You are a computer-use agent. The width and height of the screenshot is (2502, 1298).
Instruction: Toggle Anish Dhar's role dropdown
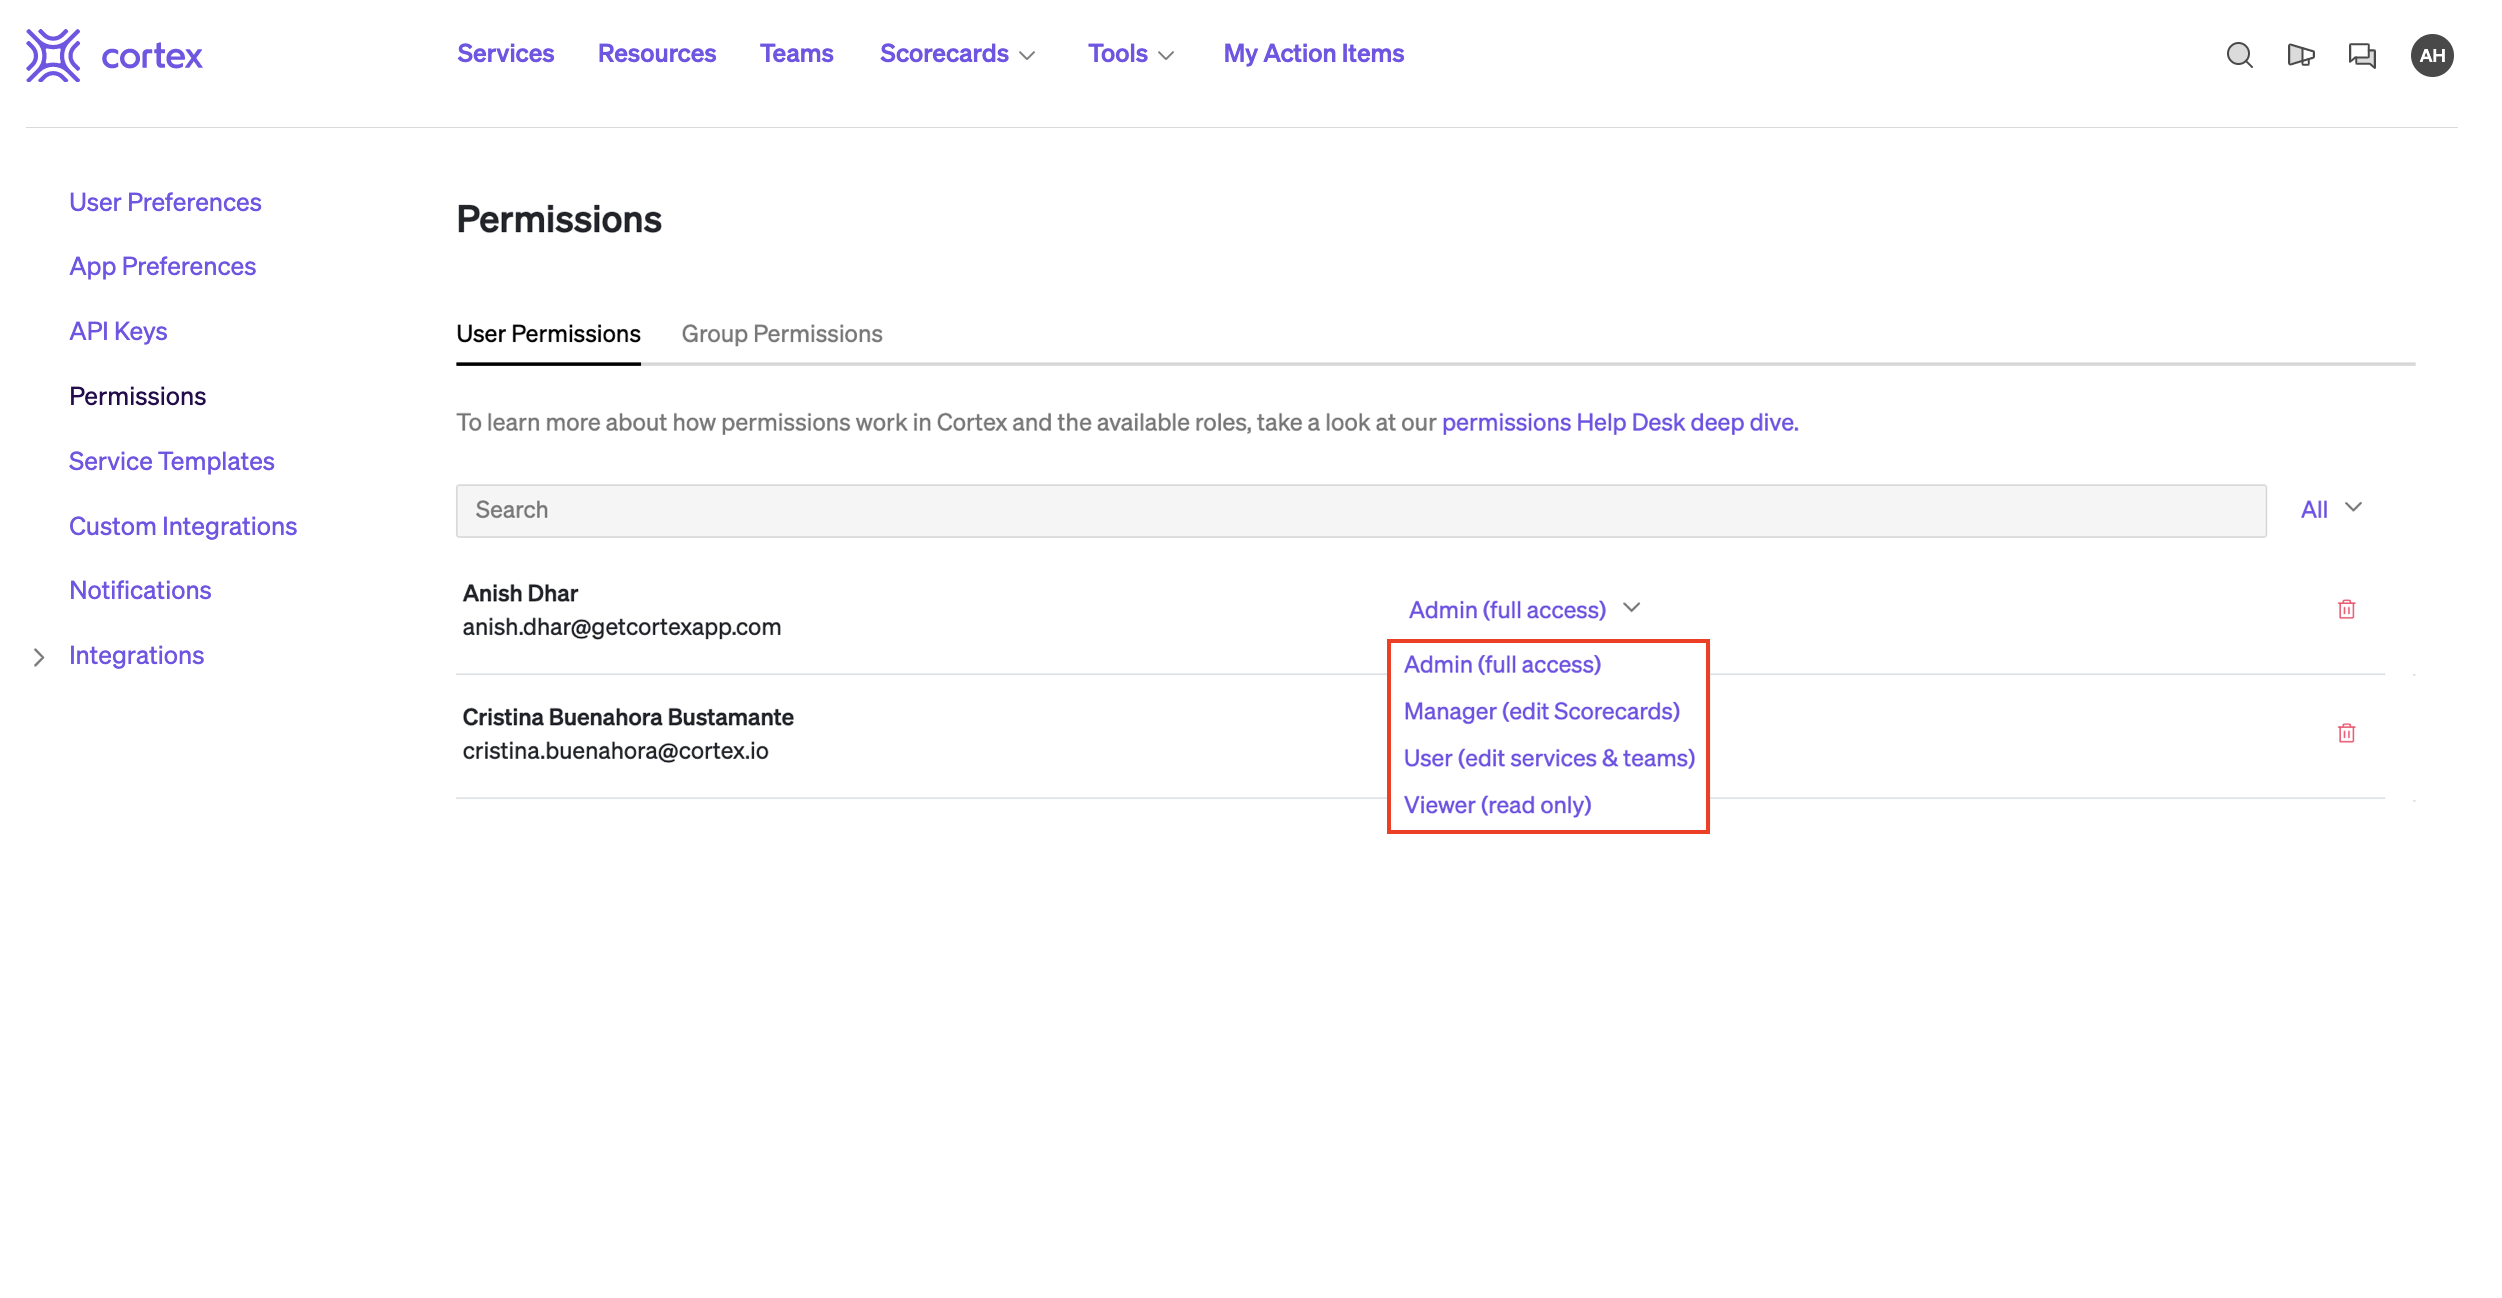click(x=1524, y=609)
